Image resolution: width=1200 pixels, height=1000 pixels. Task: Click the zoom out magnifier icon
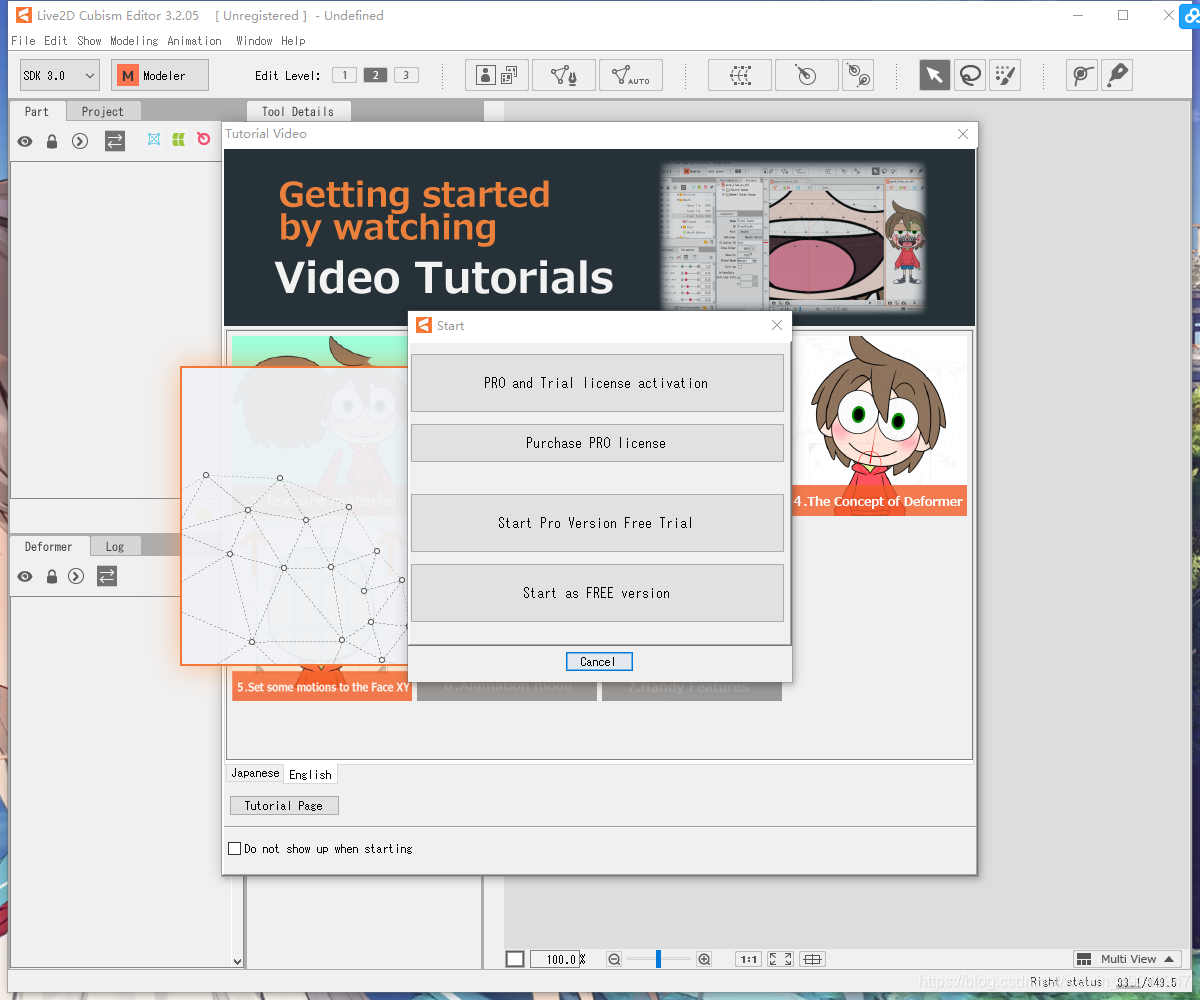click(x=614, y=959)
